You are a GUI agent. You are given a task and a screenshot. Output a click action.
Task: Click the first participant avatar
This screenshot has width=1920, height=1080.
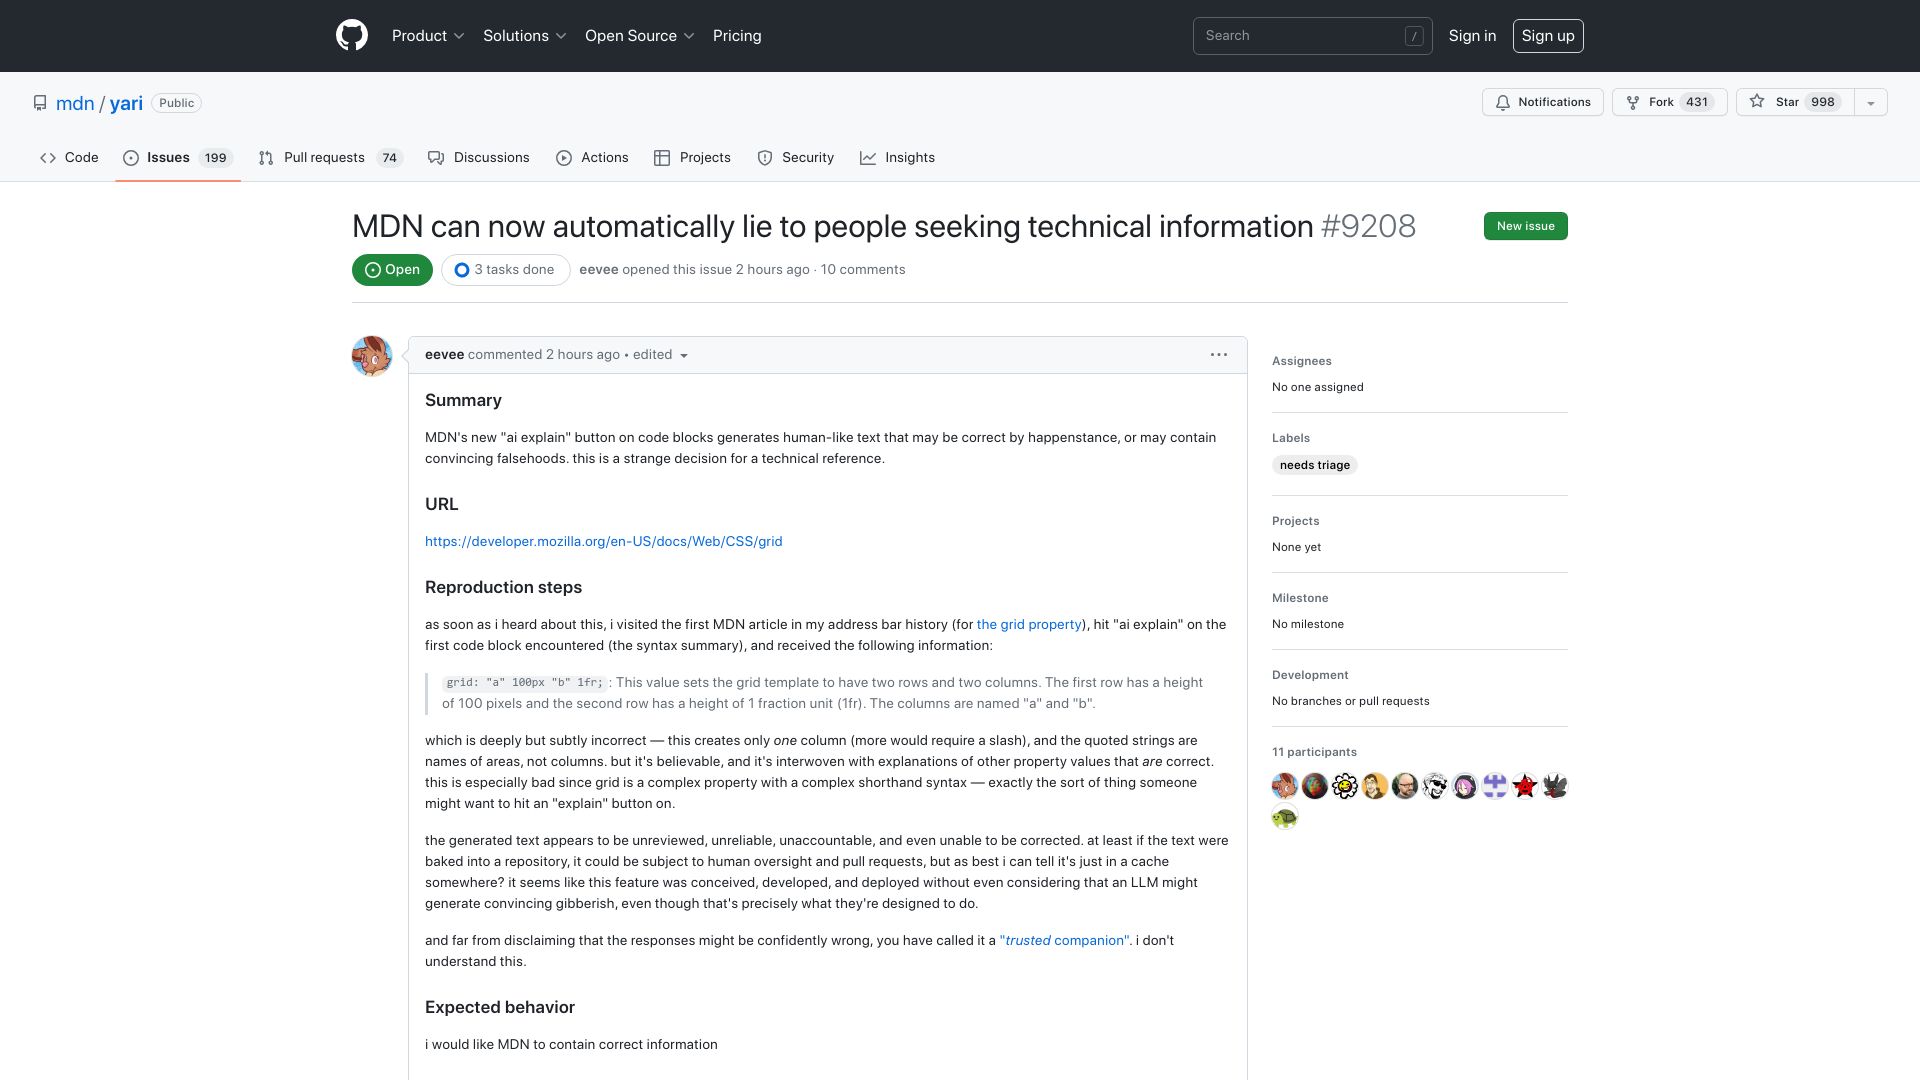coord(1285,786)
